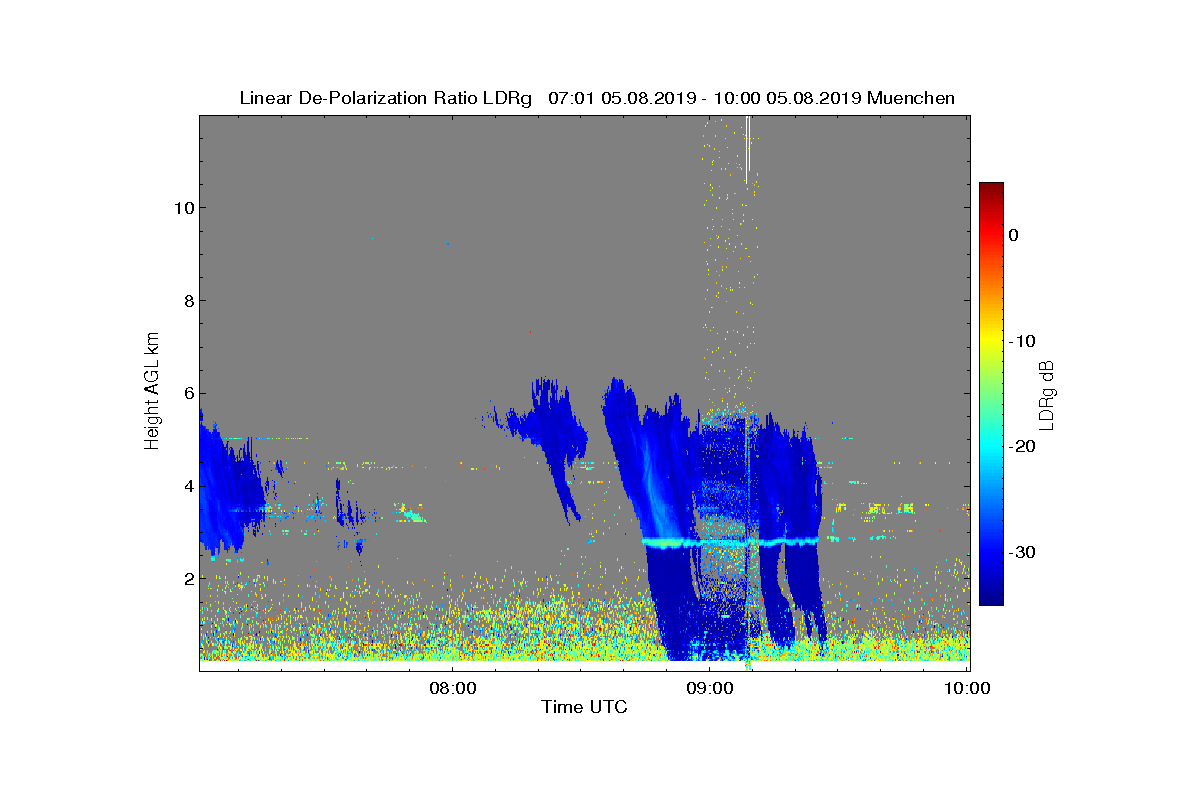Click the 'Muenchen' station name in the title

click(911, 98)
